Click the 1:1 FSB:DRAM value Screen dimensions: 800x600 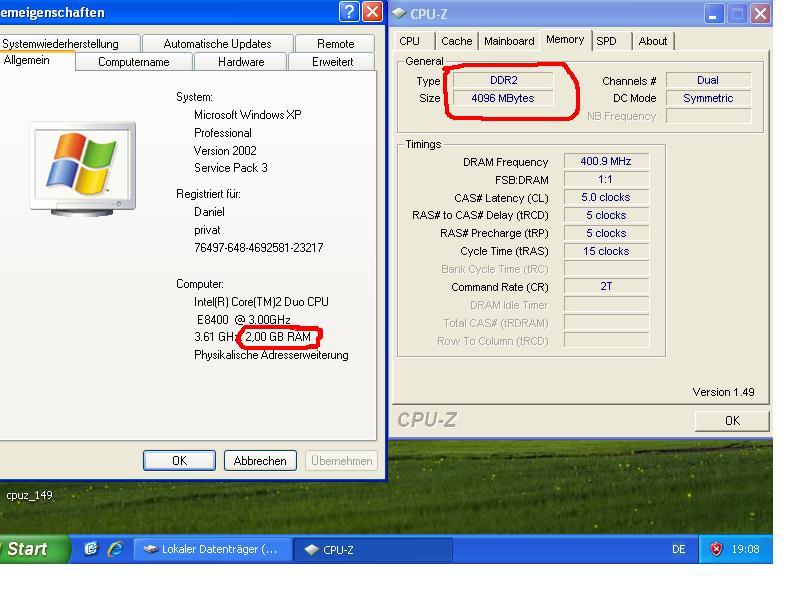[x=606, y=179]
